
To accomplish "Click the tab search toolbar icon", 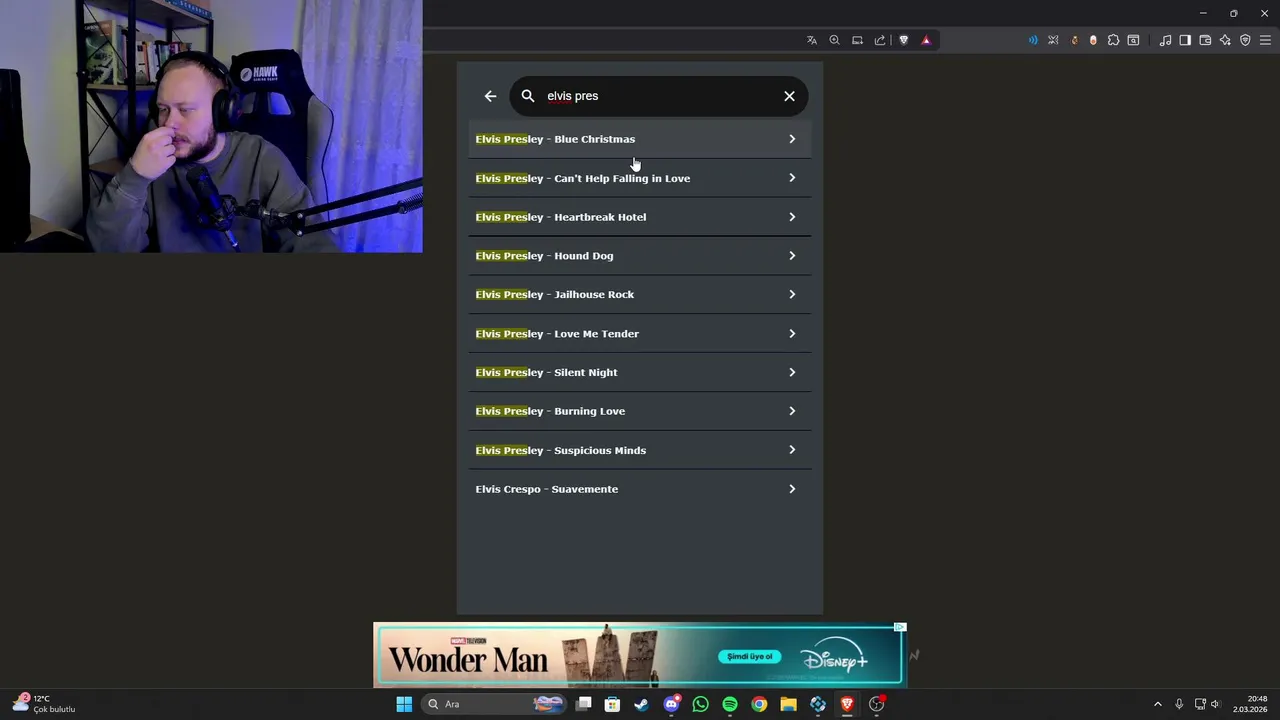I will point(1133,40).
